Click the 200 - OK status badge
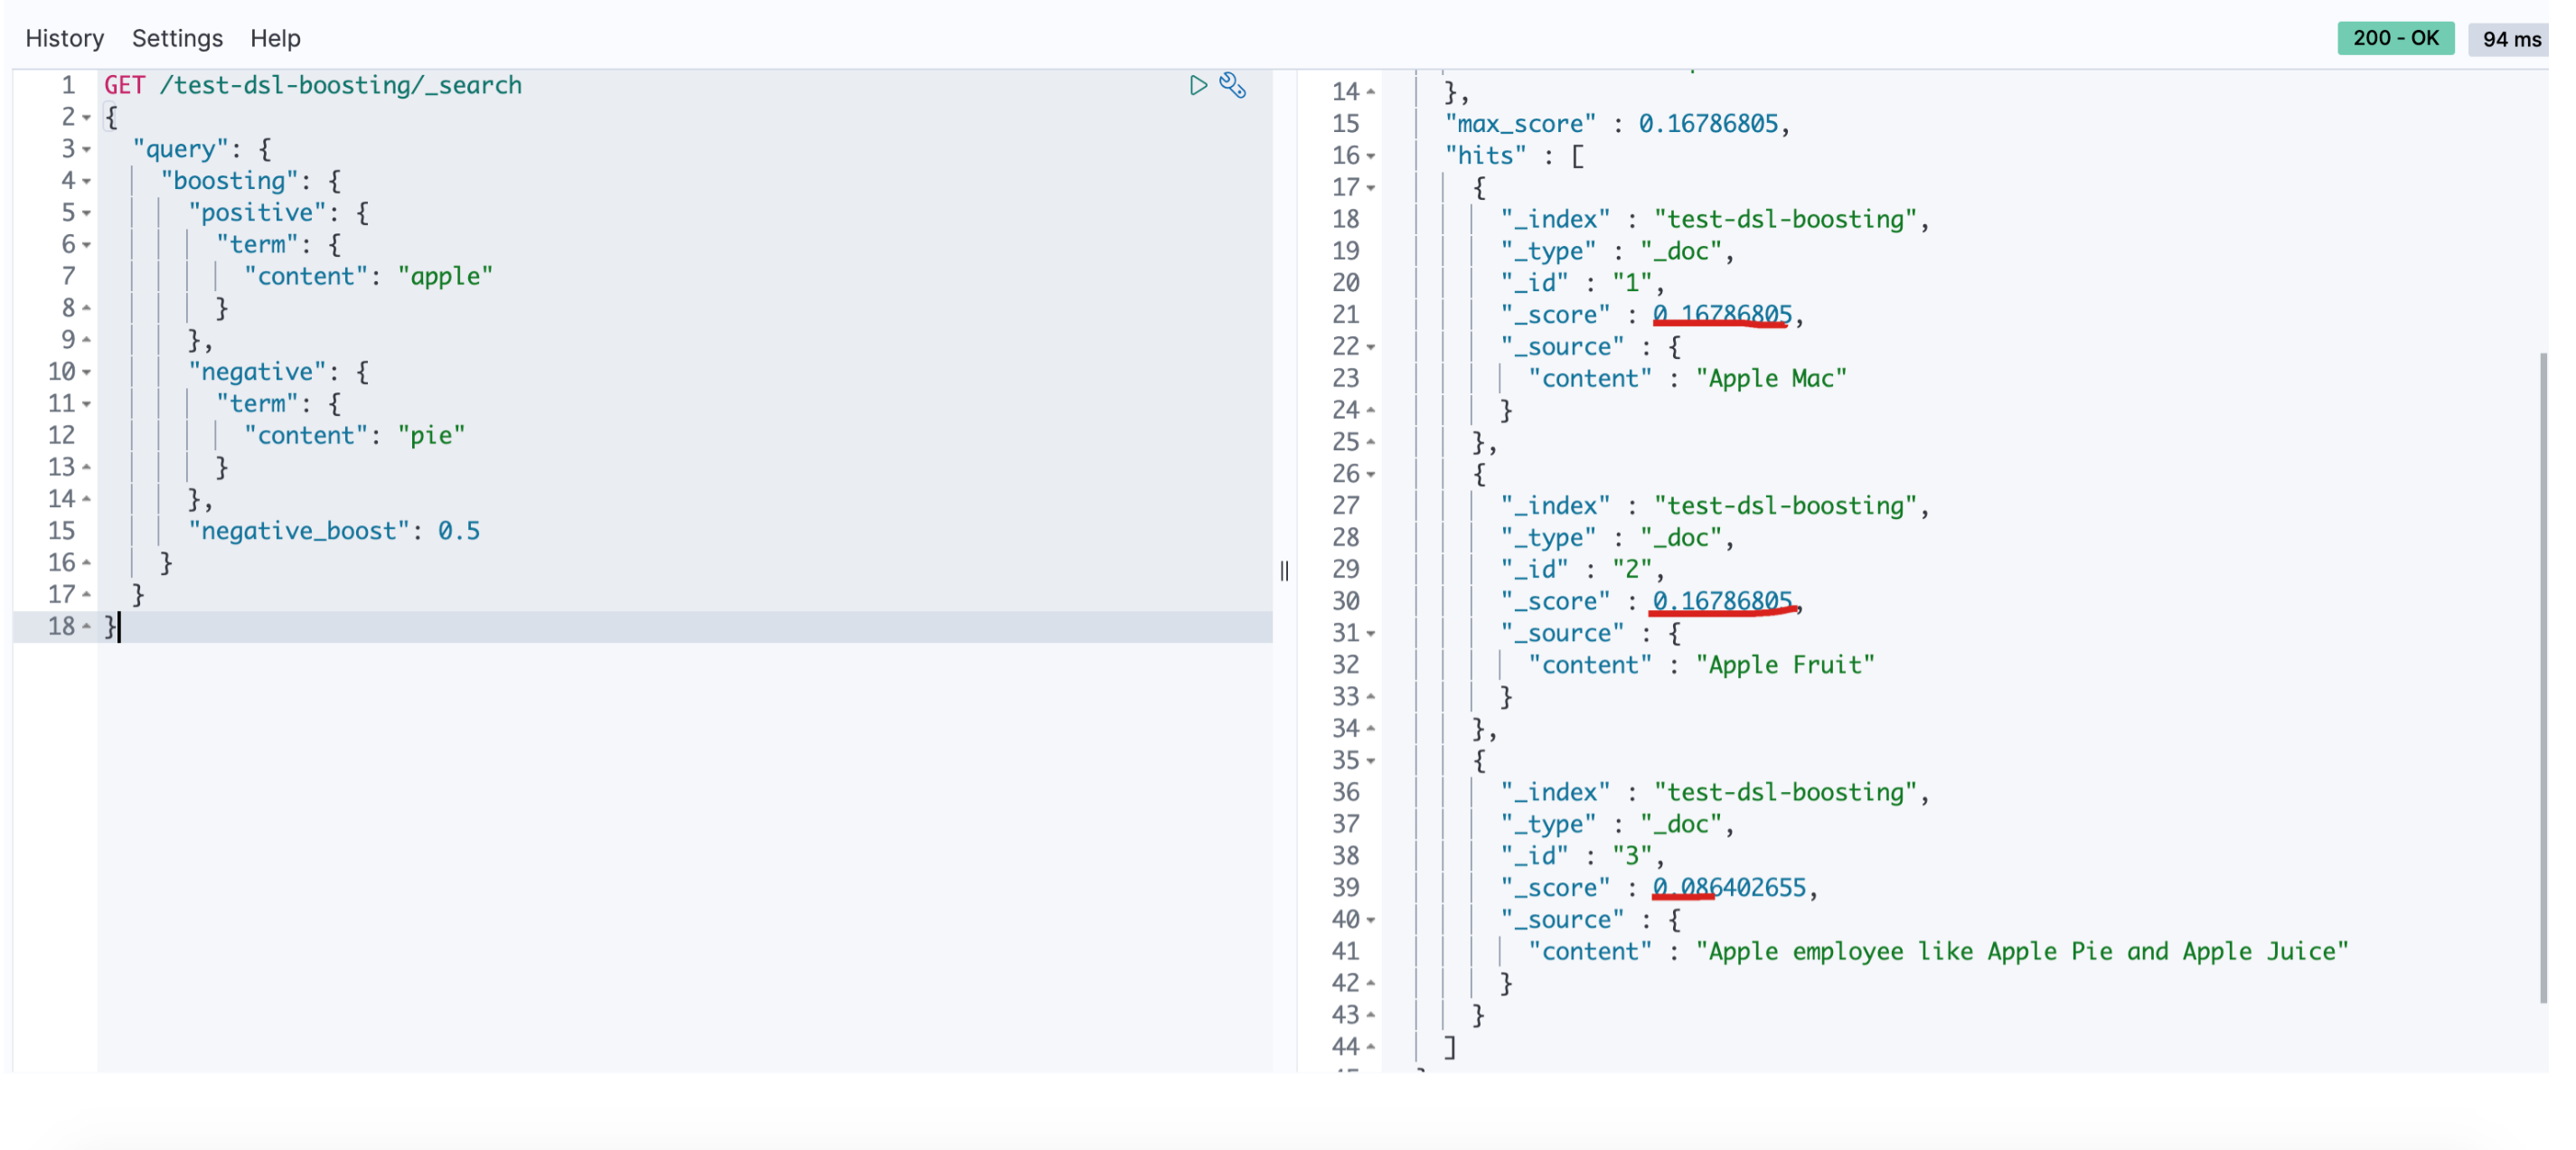 [x=2395, y=38]
